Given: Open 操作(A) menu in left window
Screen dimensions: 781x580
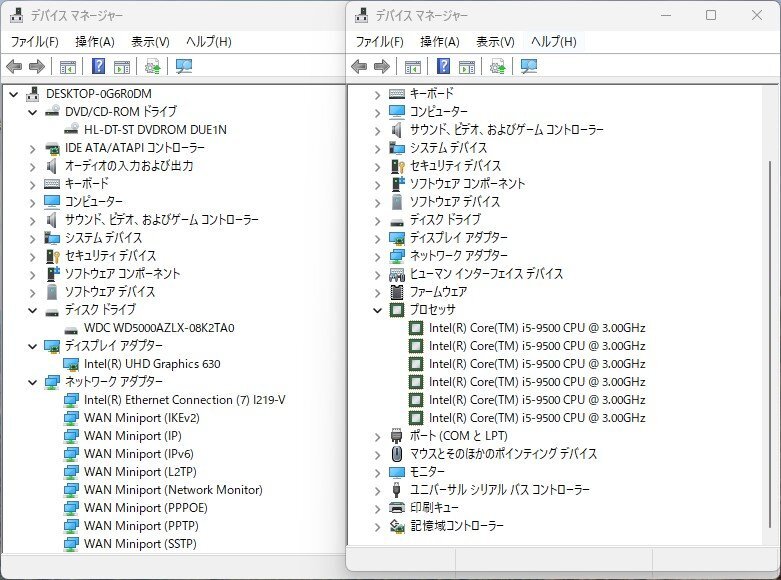Looking at the screenshot, I should pos(95,41).
